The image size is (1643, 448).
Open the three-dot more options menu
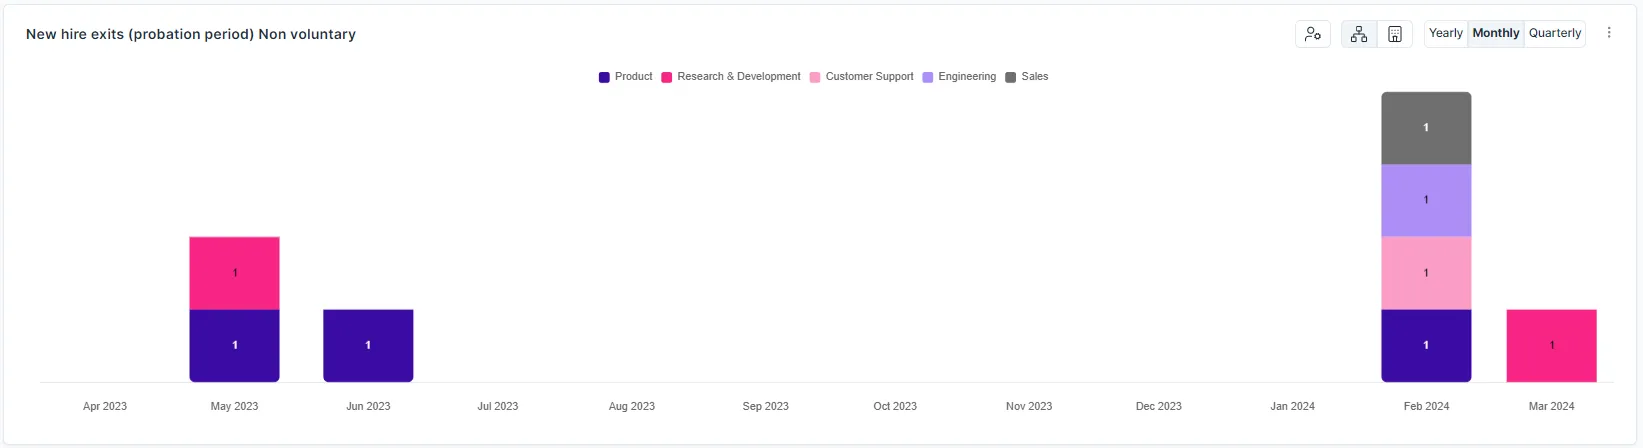[x=1609, y=33]
